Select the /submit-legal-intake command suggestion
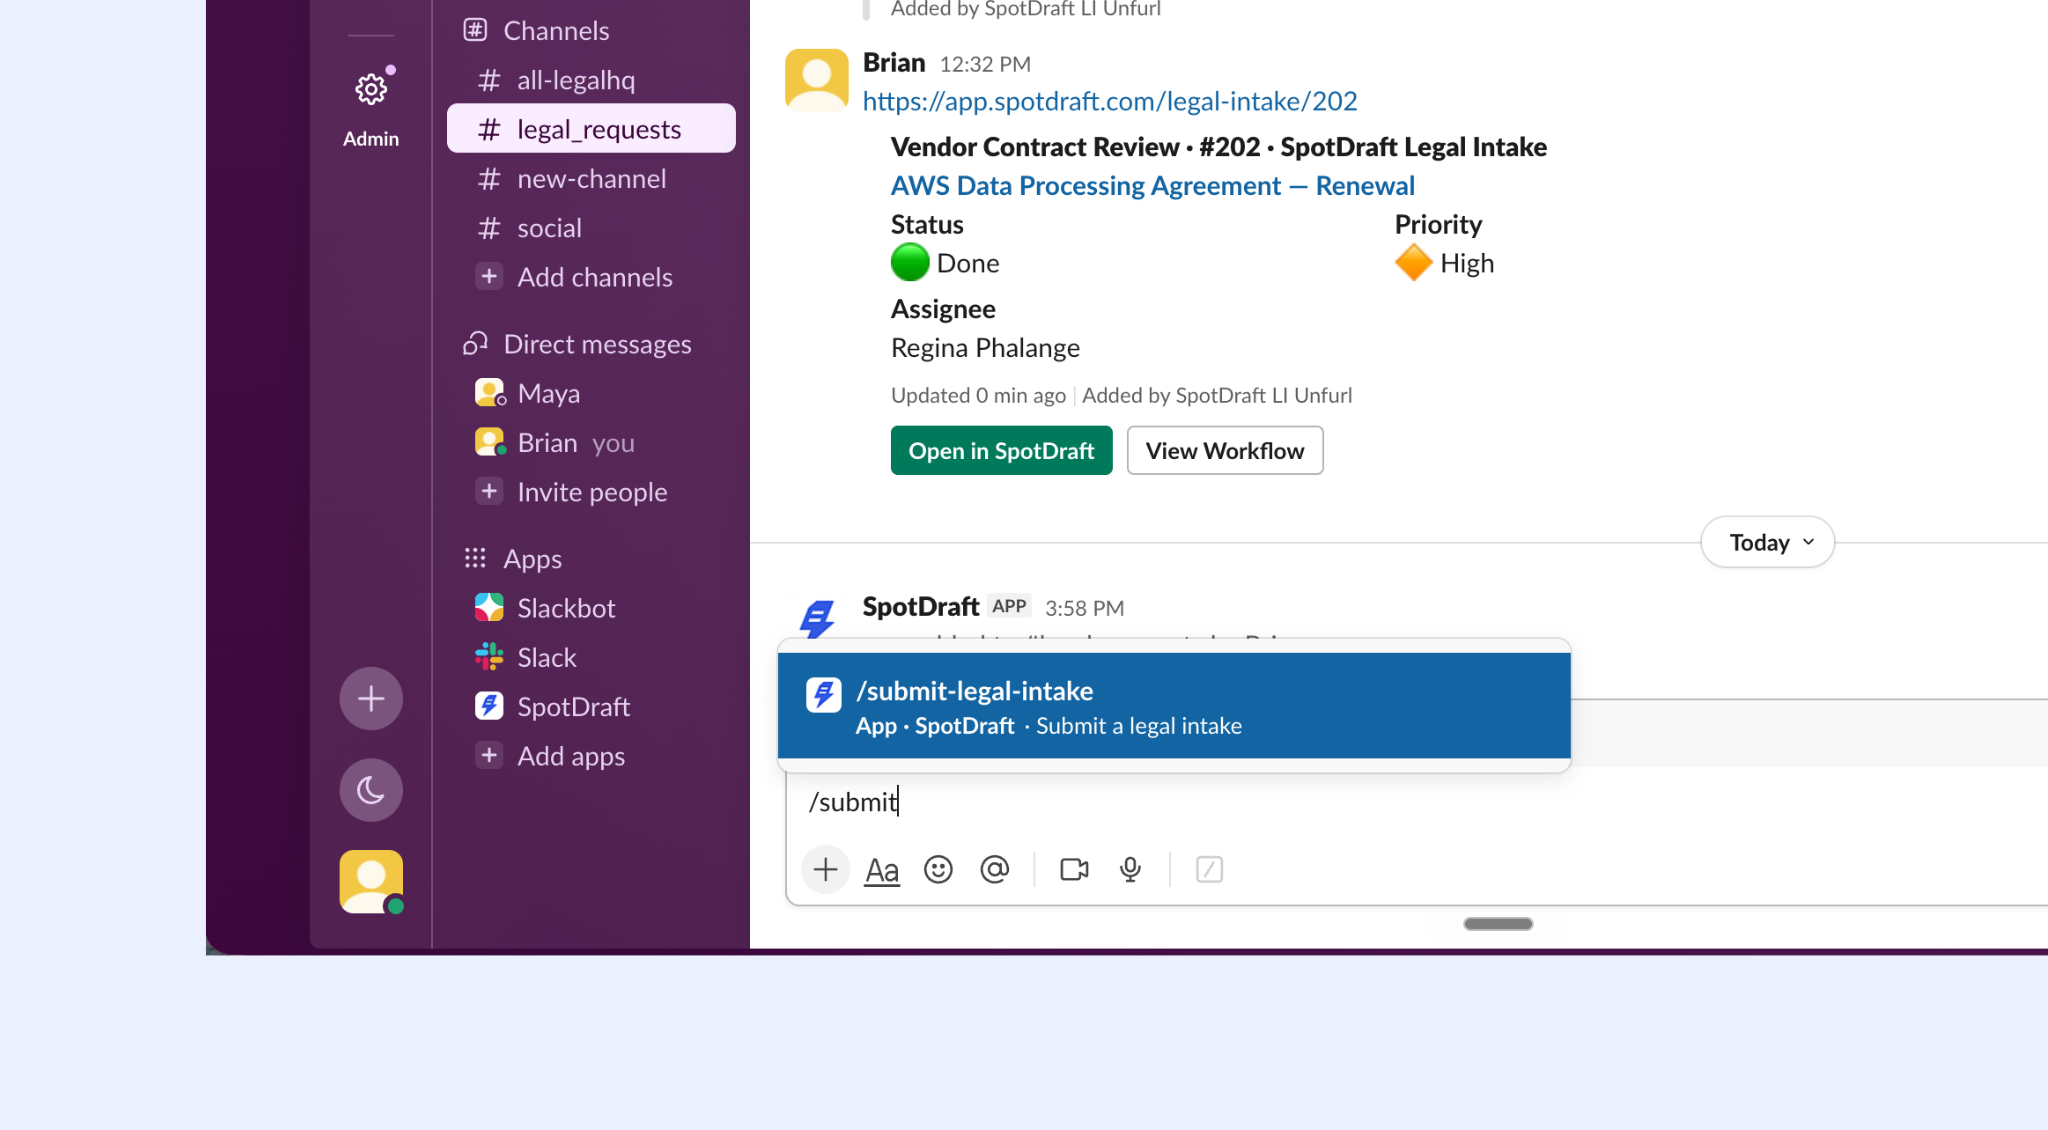The image size is (2048, 1130). tap(1174, 706)
